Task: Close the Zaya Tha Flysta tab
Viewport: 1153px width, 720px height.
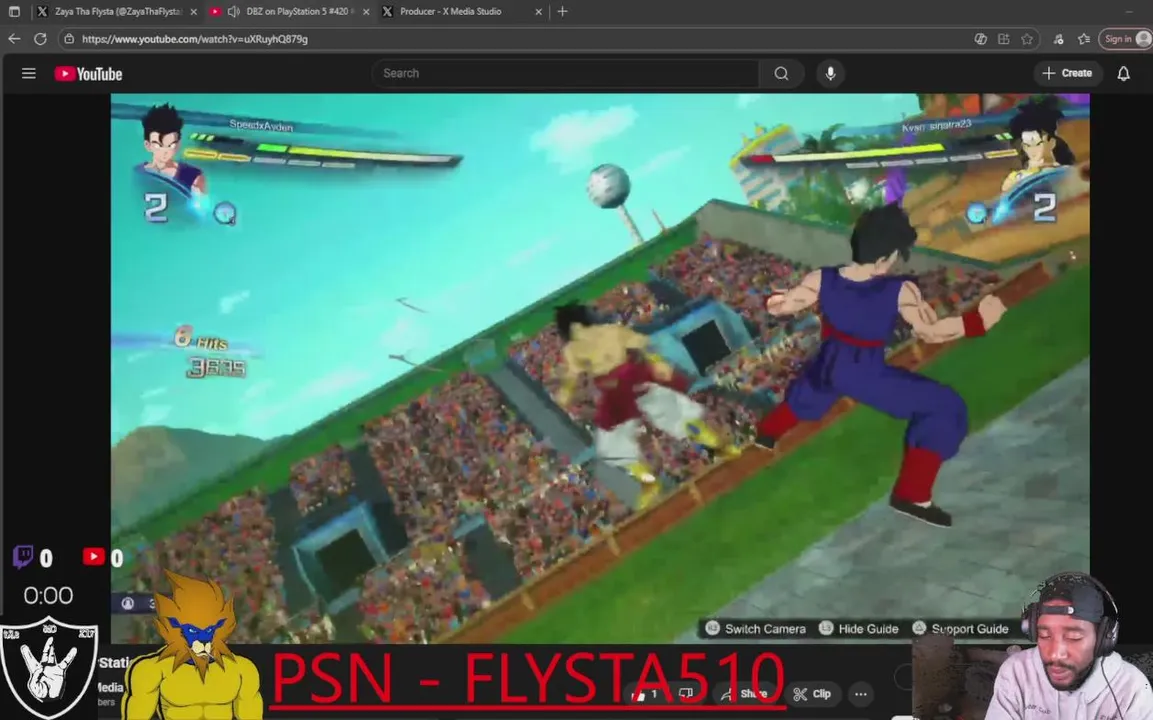Action: (x=193, y=12)
